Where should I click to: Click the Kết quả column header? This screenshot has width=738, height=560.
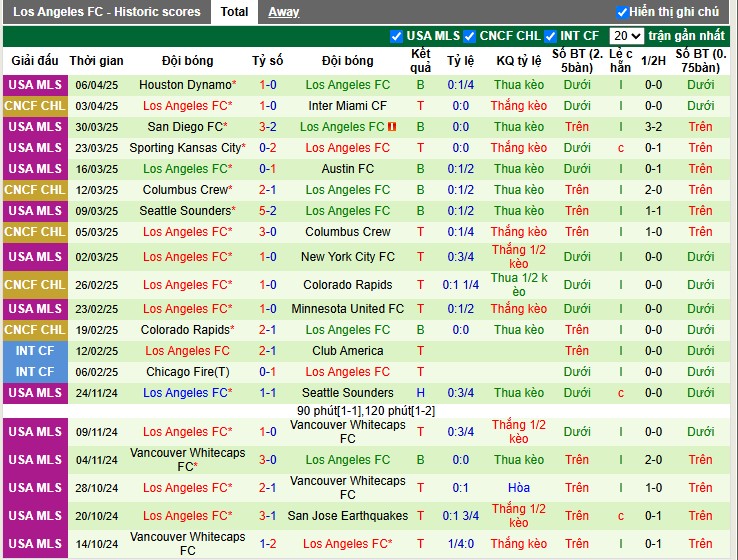(x=420, y=61)
